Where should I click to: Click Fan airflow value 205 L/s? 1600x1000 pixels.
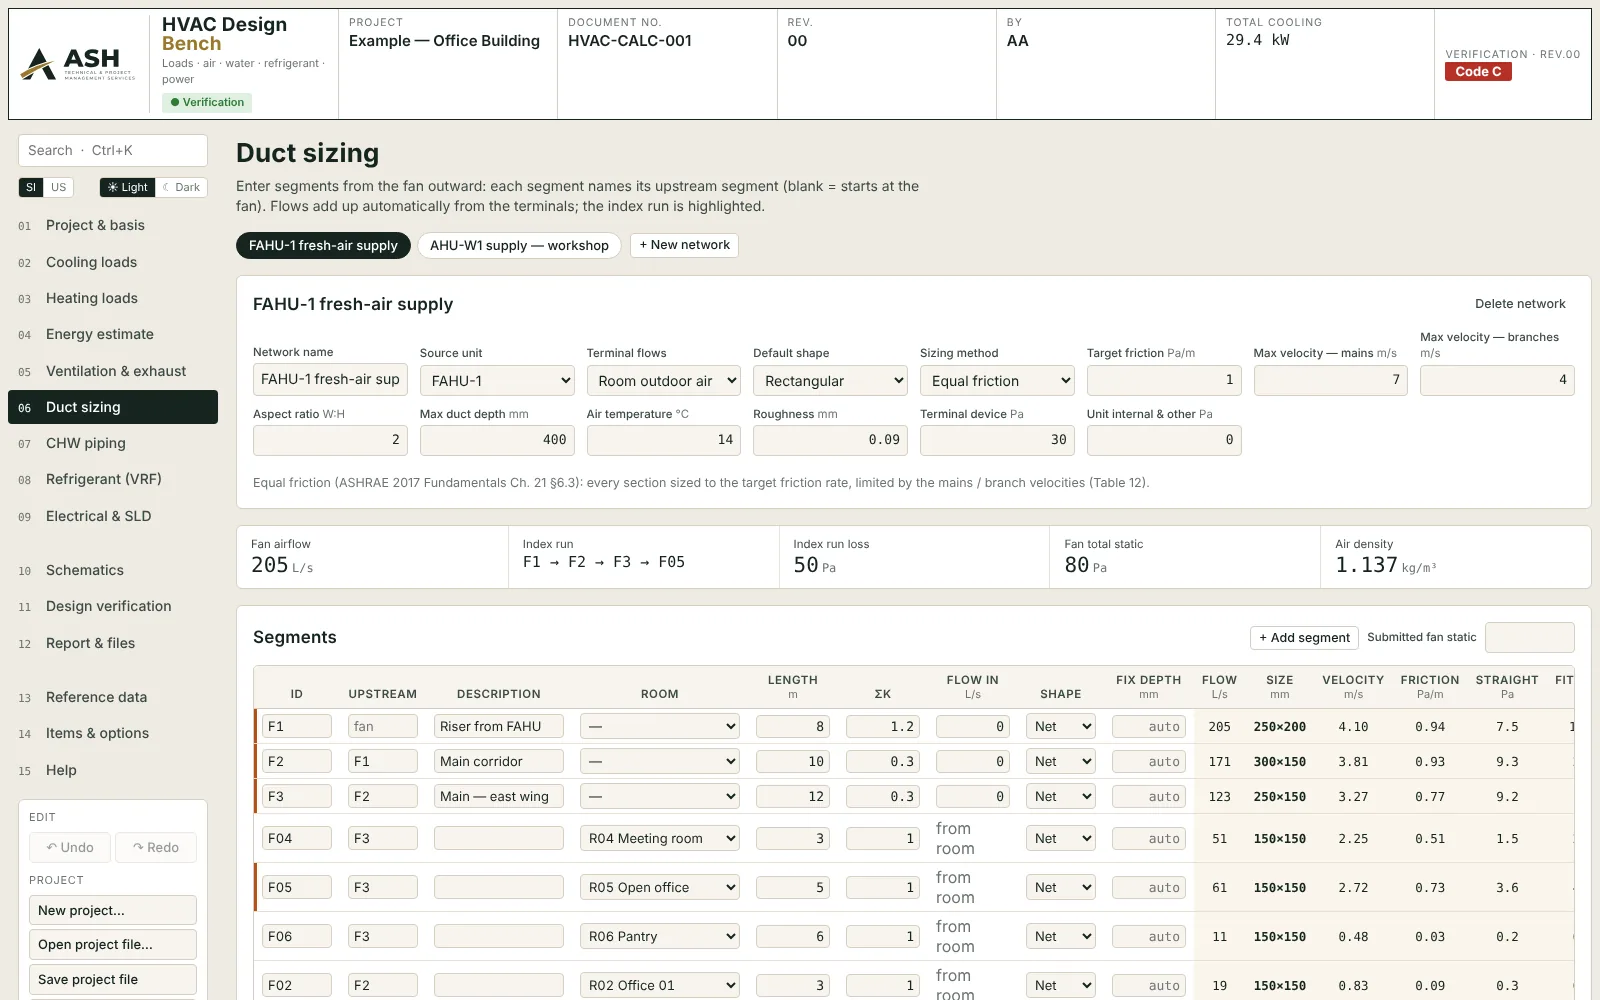click(282, 565)
